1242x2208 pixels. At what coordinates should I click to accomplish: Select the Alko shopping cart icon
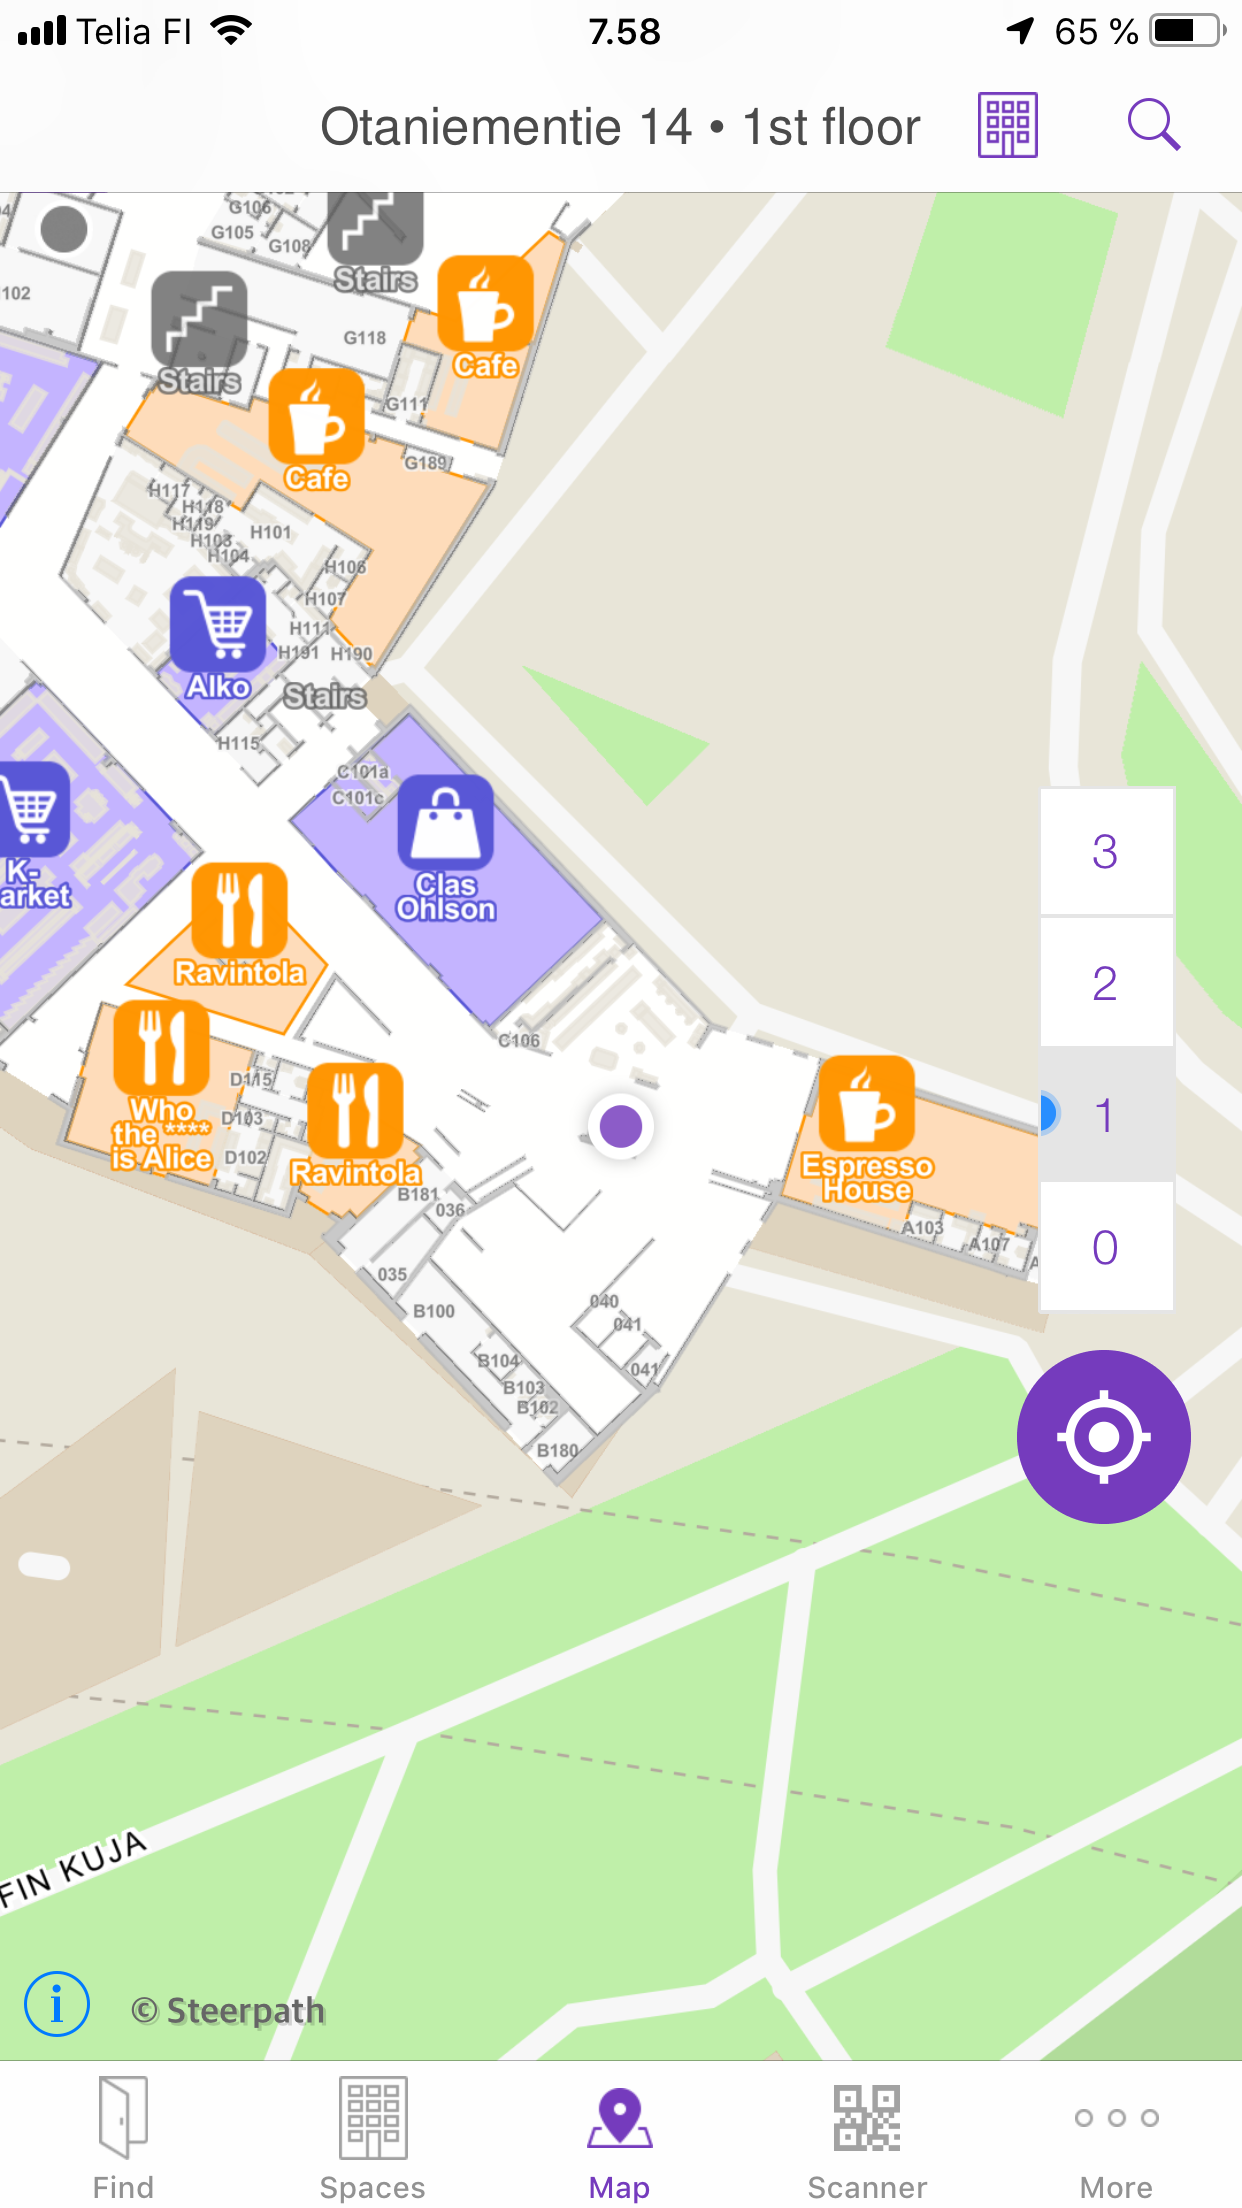(x=218, y=625)
